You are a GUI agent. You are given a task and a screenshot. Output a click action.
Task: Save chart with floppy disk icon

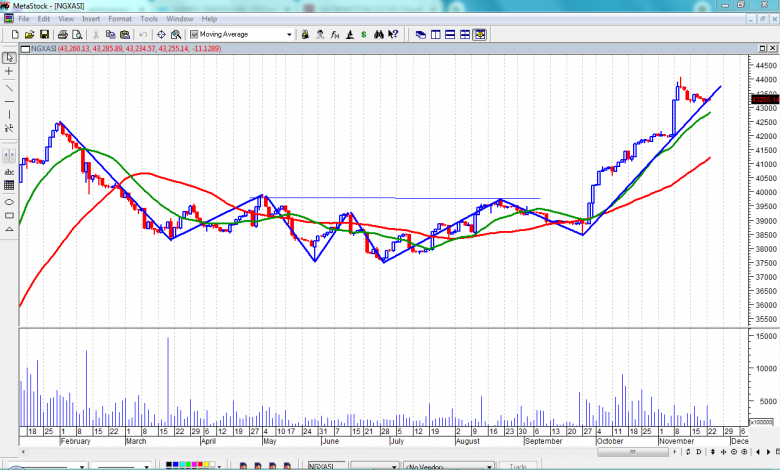click(44, 34)
